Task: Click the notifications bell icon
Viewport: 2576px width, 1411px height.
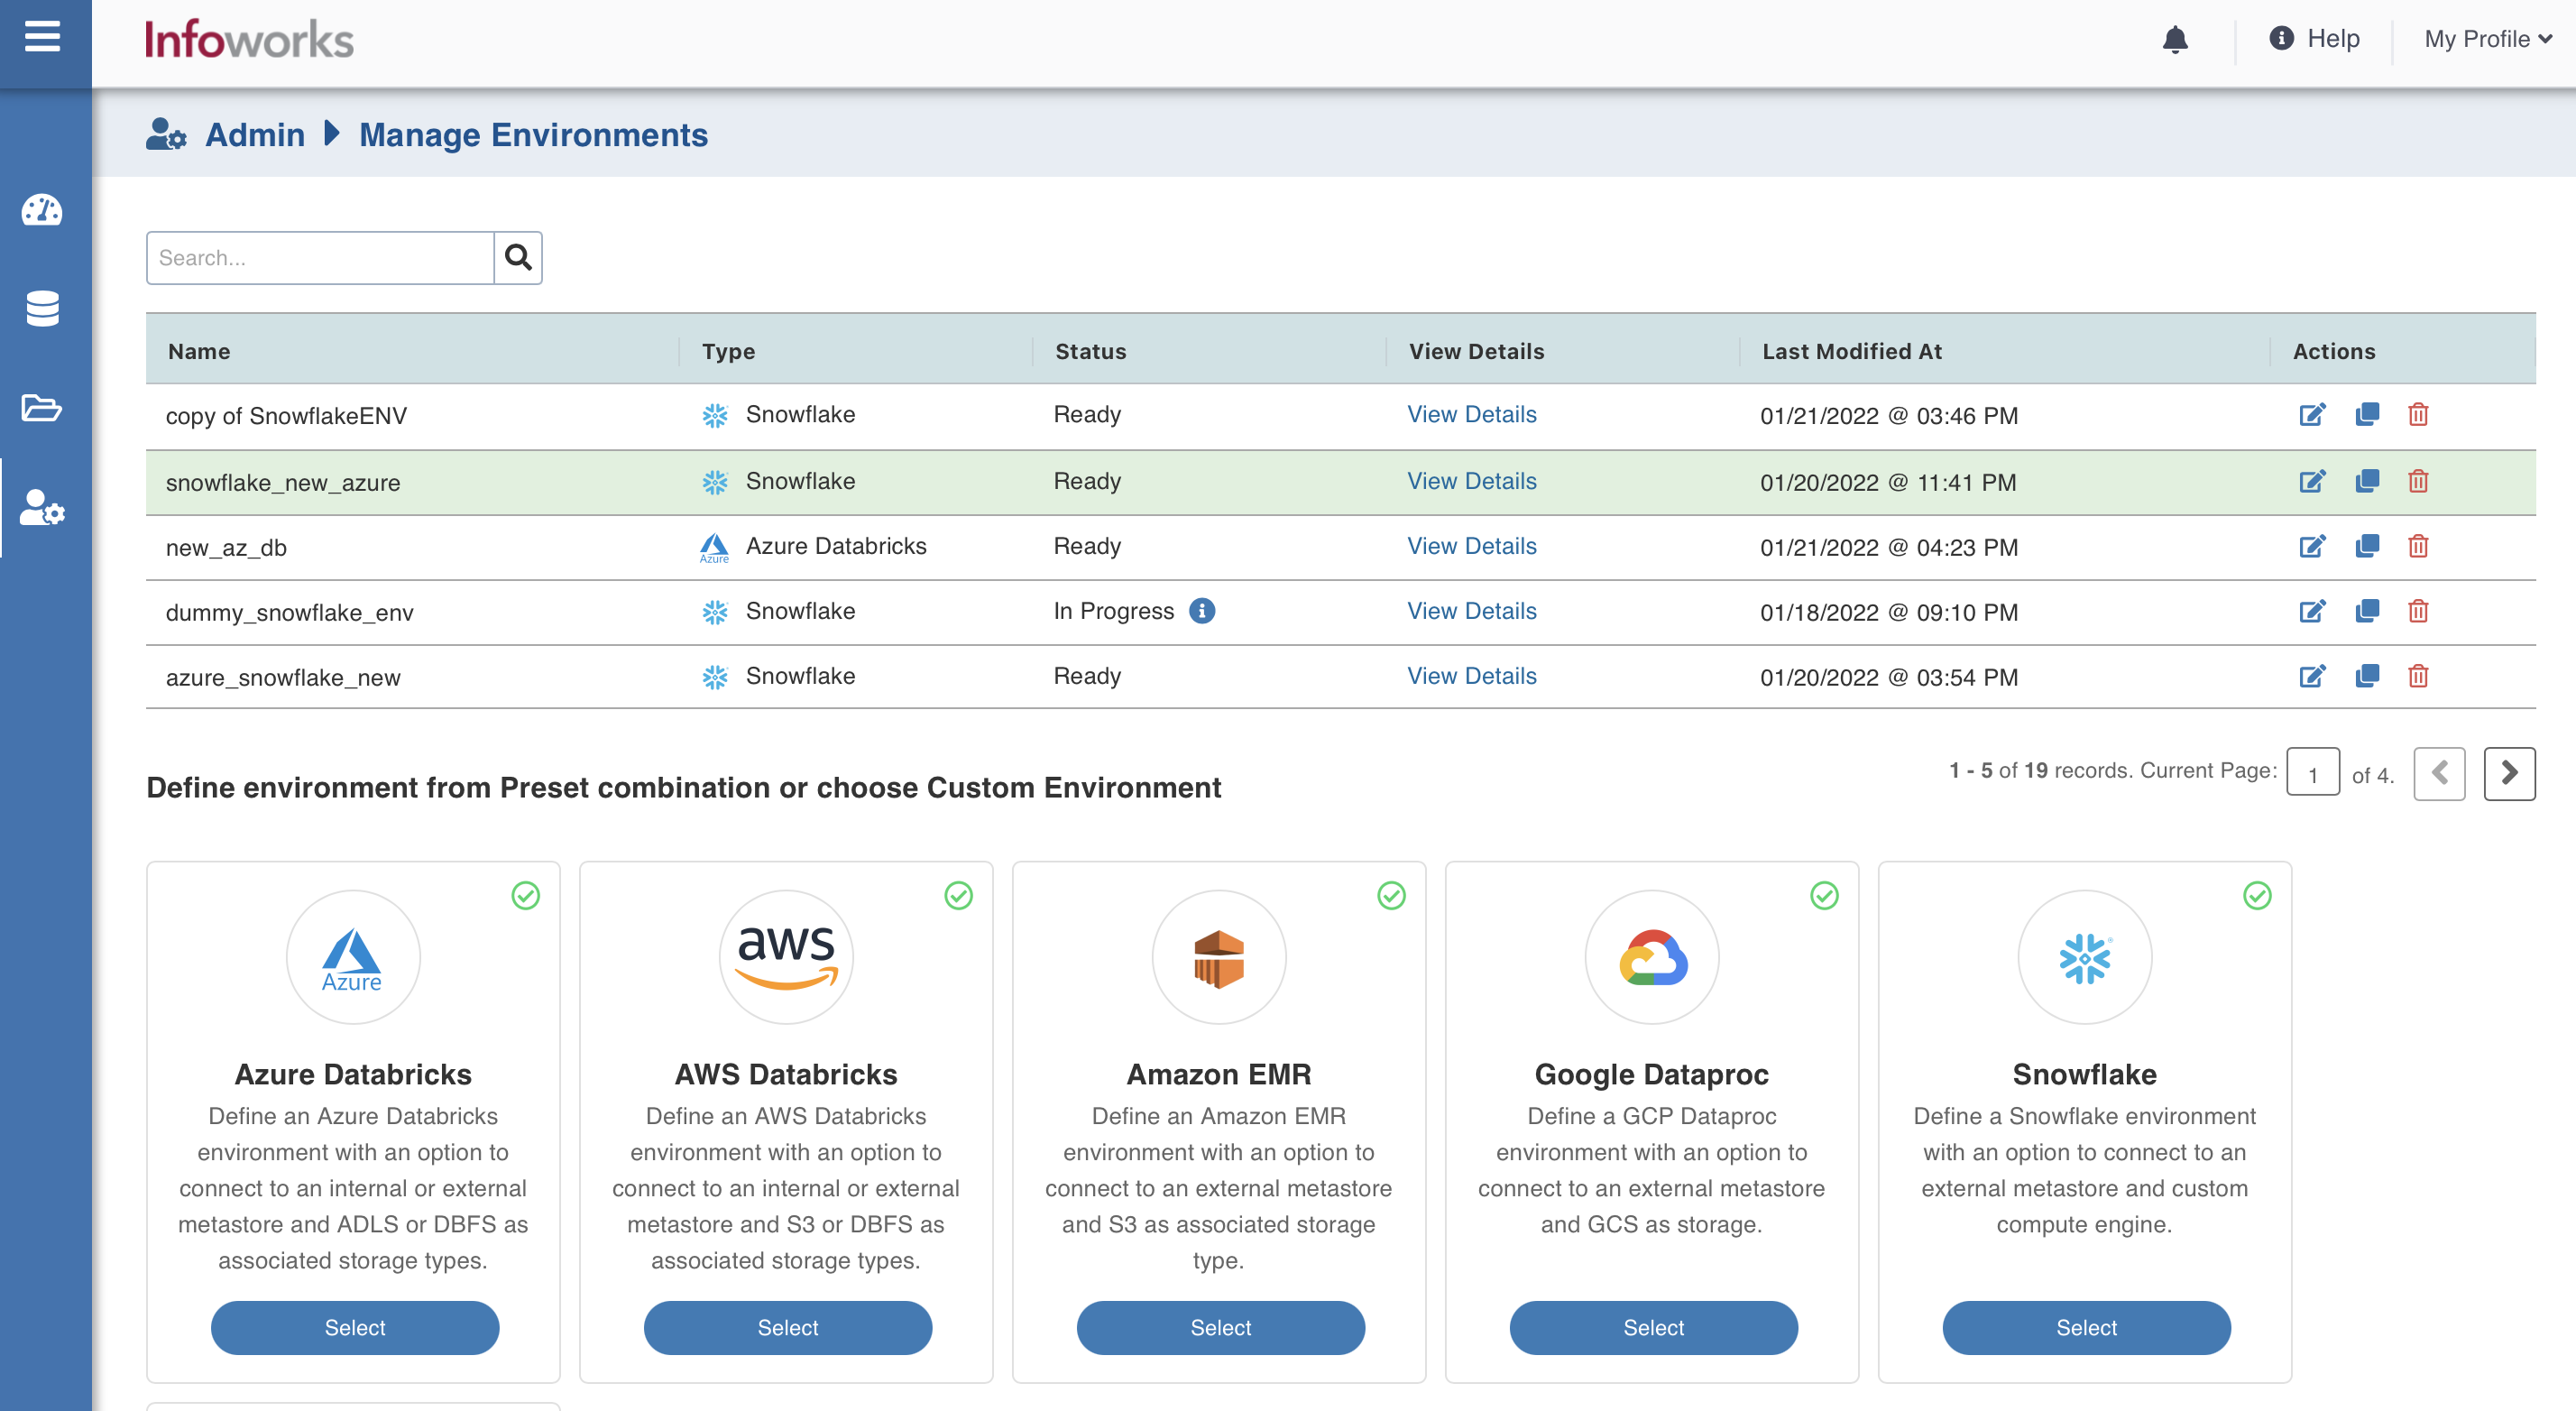Action: [x=2175, y=40]
